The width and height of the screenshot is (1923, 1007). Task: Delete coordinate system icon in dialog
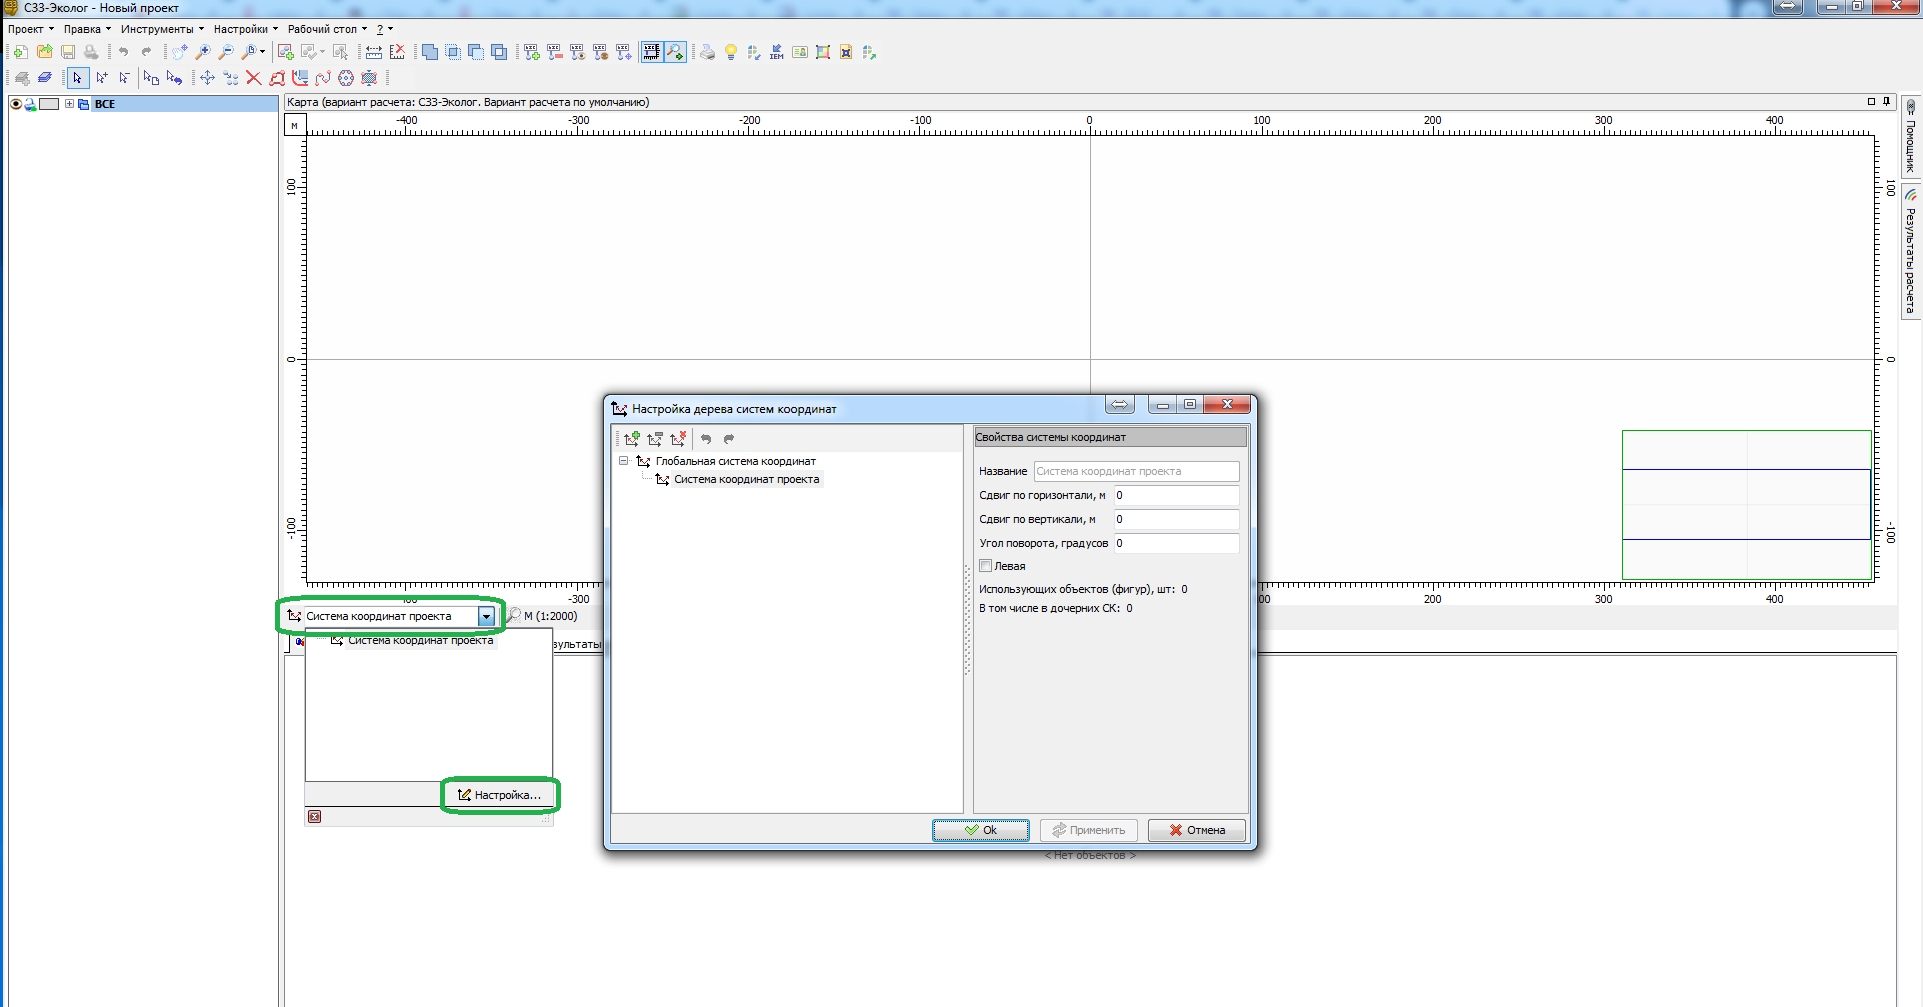(x=678, y=439)
